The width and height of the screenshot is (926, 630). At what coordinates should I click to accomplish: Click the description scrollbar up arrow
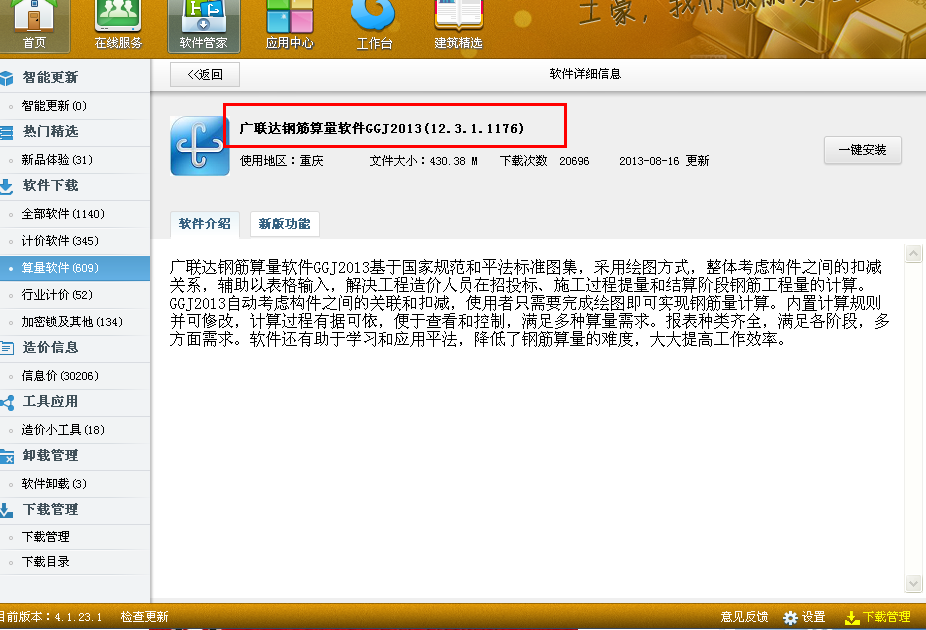[913, 254]
